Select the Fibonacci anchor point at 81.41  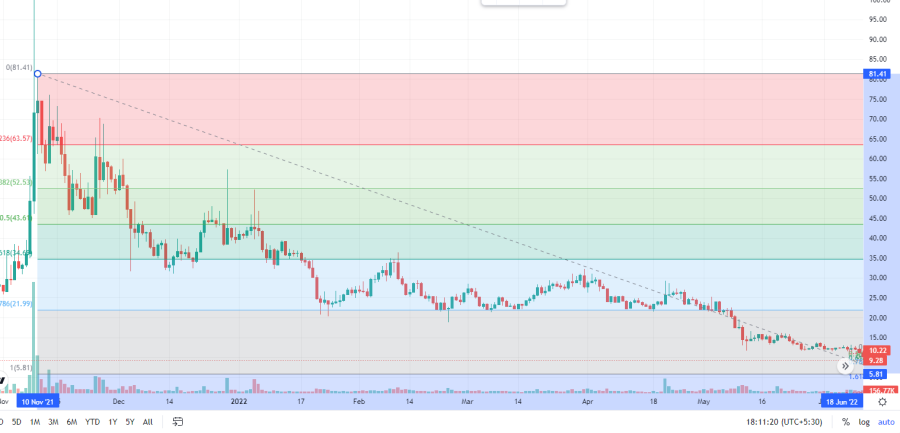coord(37,74)
